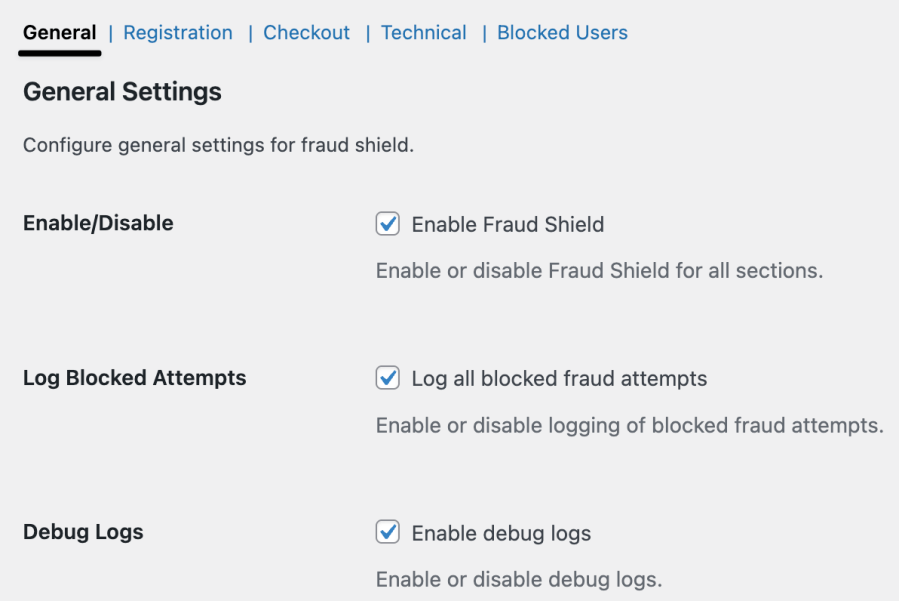The width and height of the screenshot is (899, 601).
Task: Click the black underline beneath the General tab
Action: click(60, 50)
